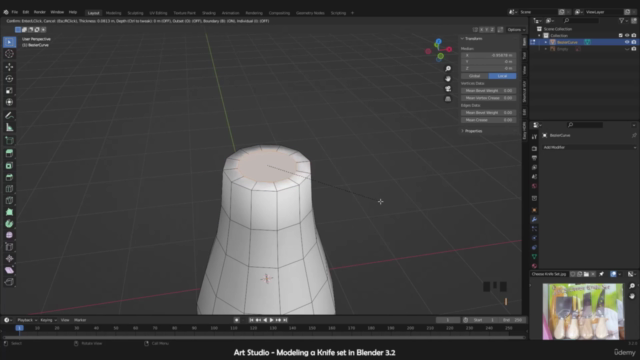Screen dimensions: 640x360
Task: Open the File menu
Action: coord(15,12)
